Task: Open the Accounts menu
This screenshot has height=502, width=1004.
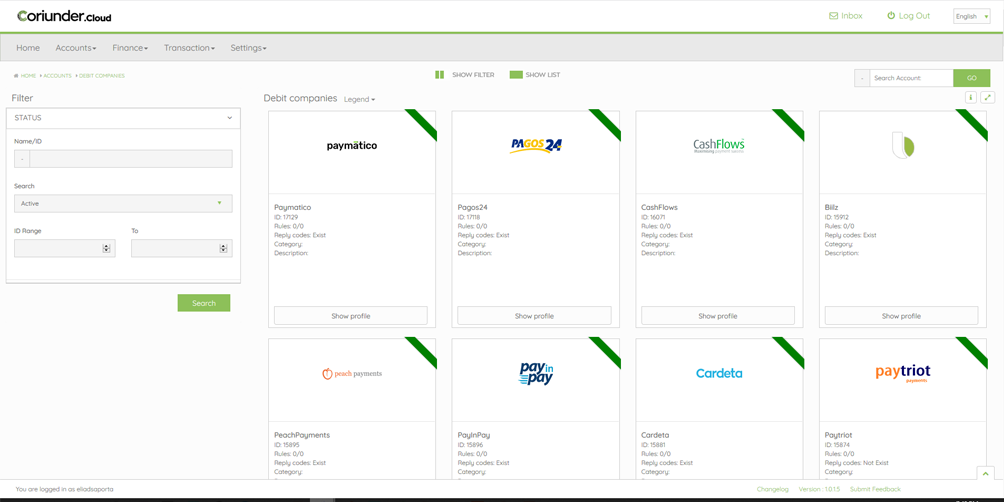Action: coord(76,48)
